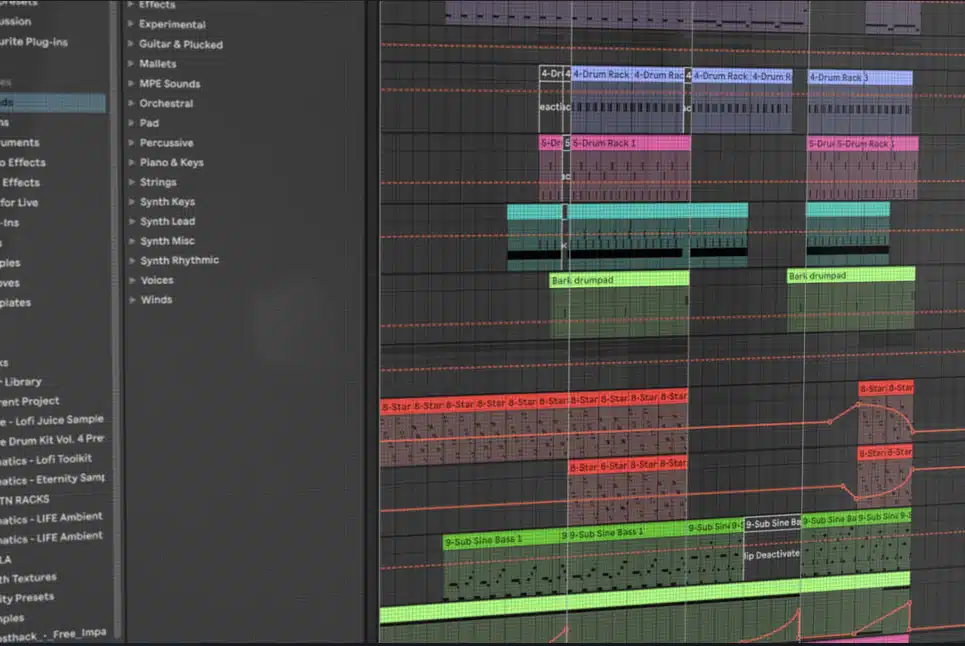Expand the Mallets category arrow
This screenshot has width=965, height=646.
(130, 63)
